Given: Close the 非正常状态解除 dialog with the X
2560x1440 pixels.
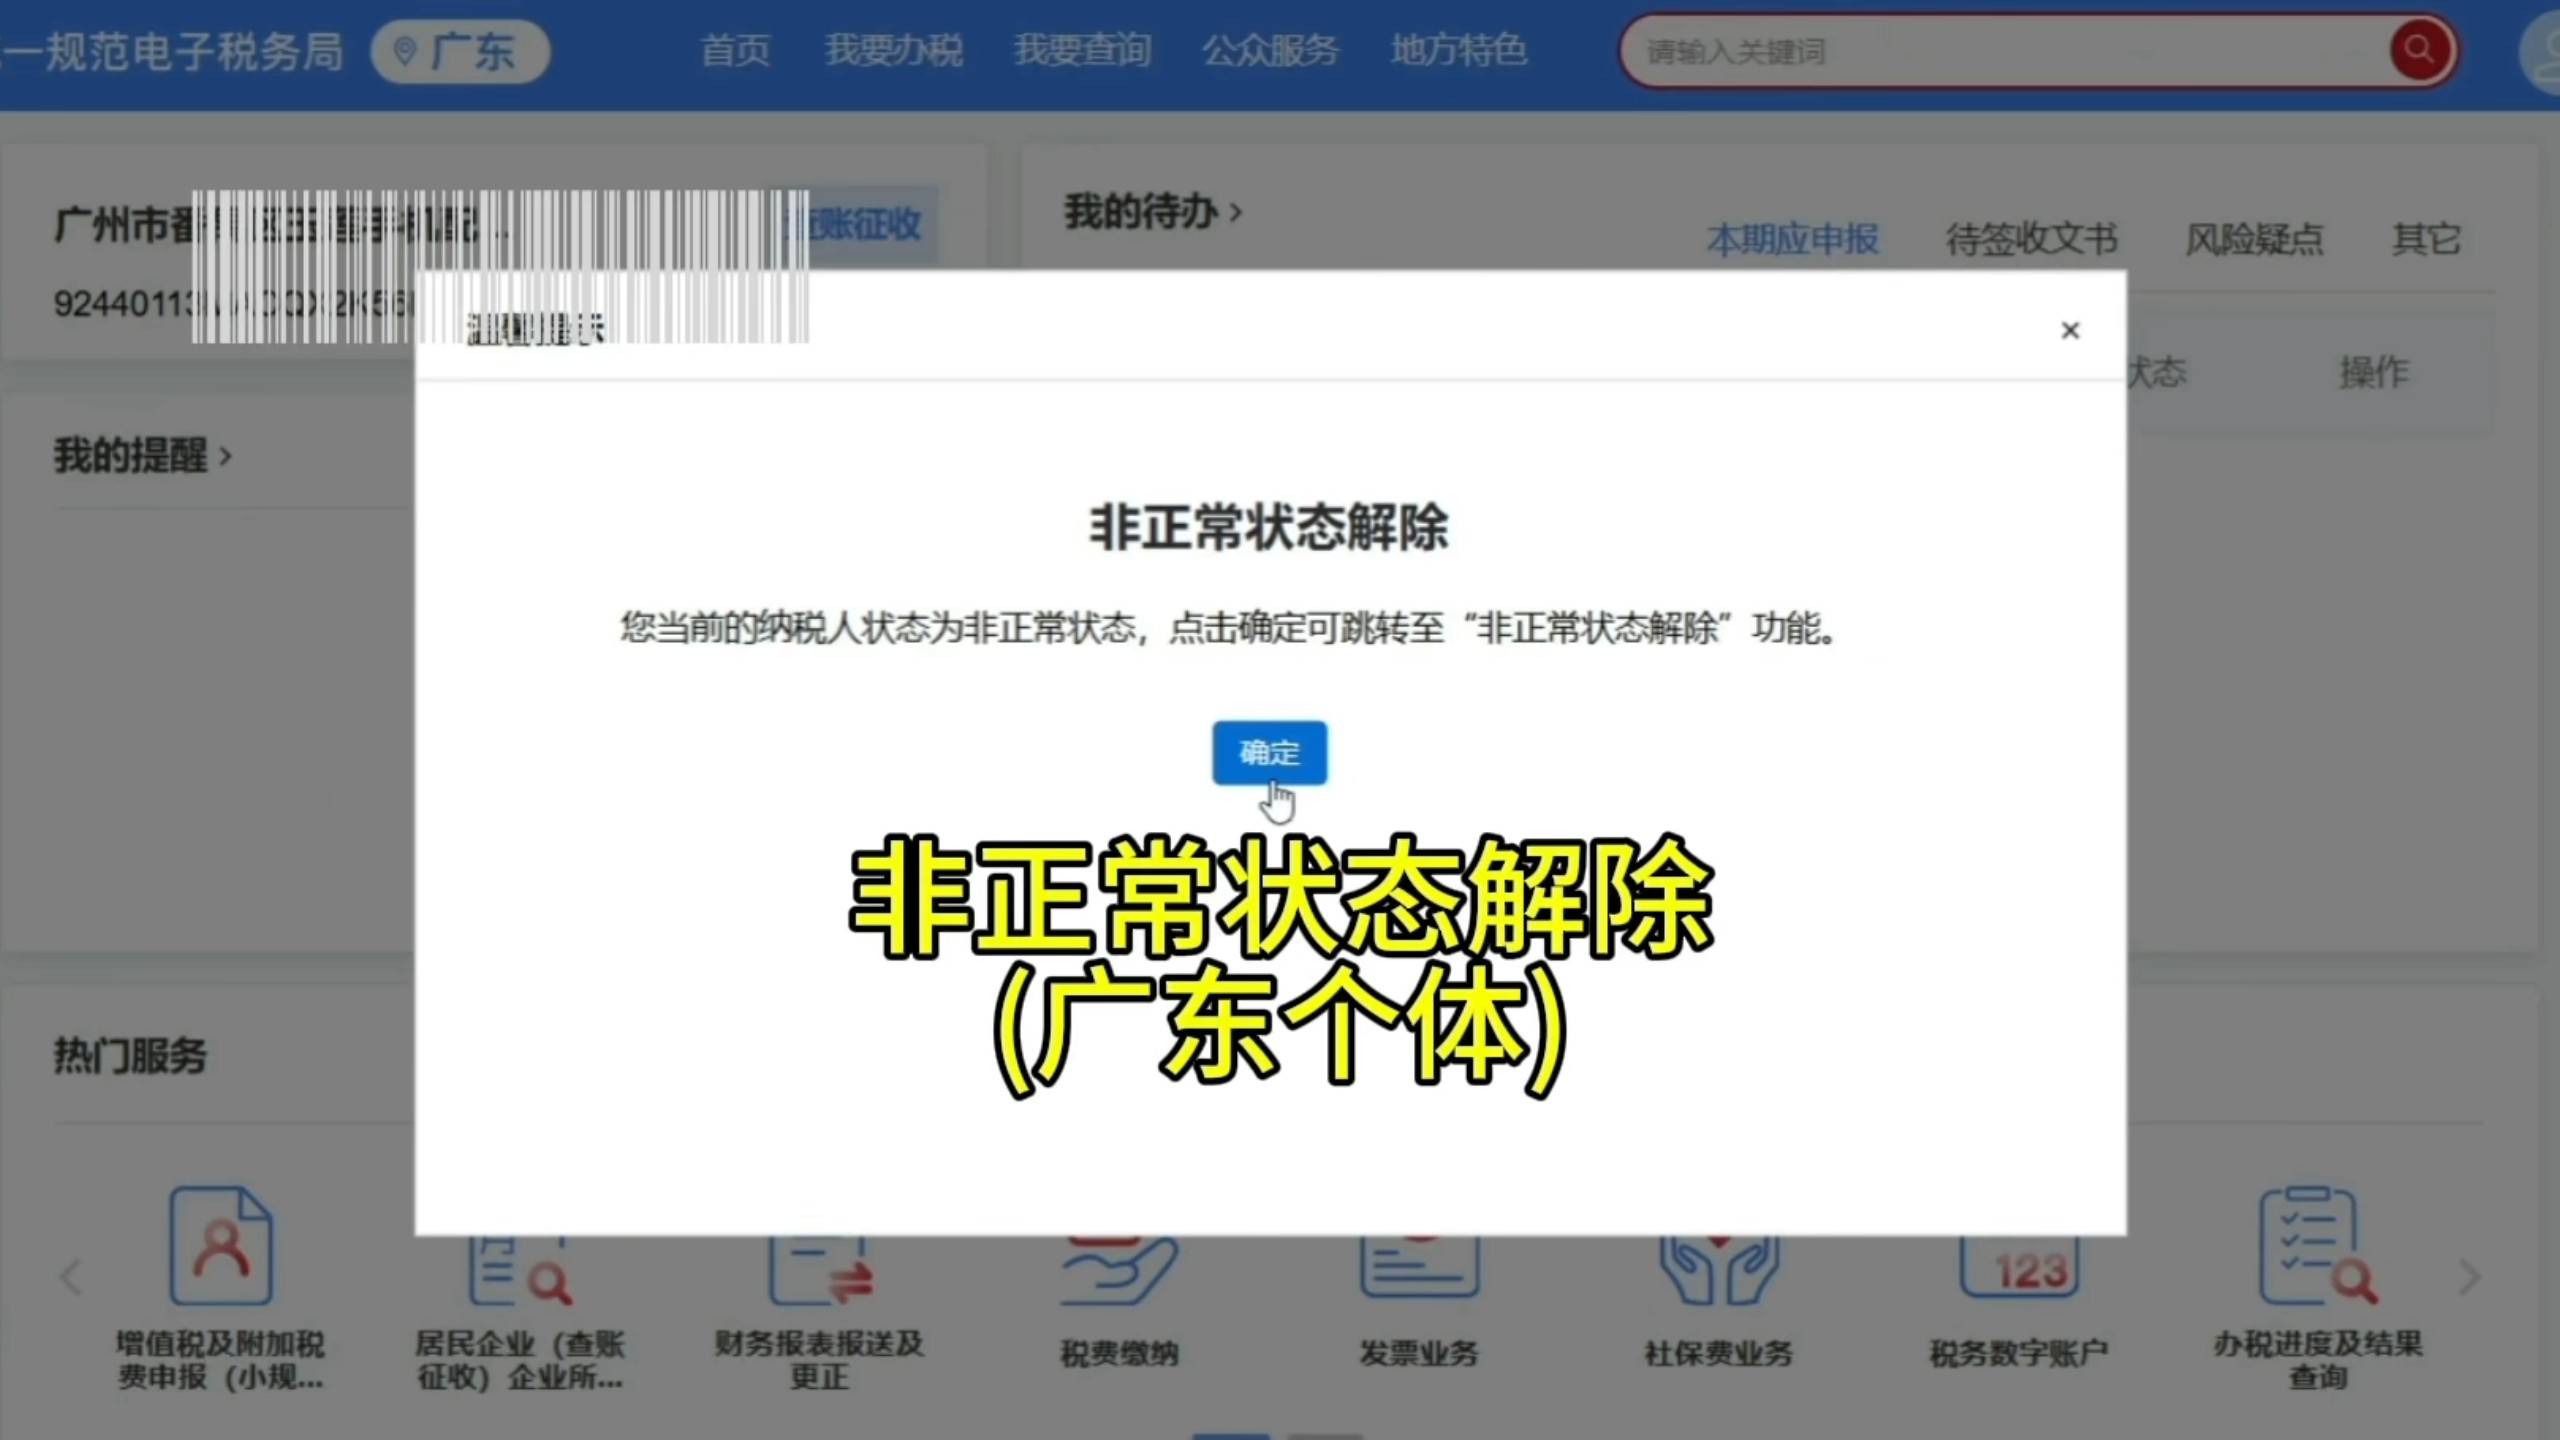Looking at the screenshot, I should click(2070, 330).
